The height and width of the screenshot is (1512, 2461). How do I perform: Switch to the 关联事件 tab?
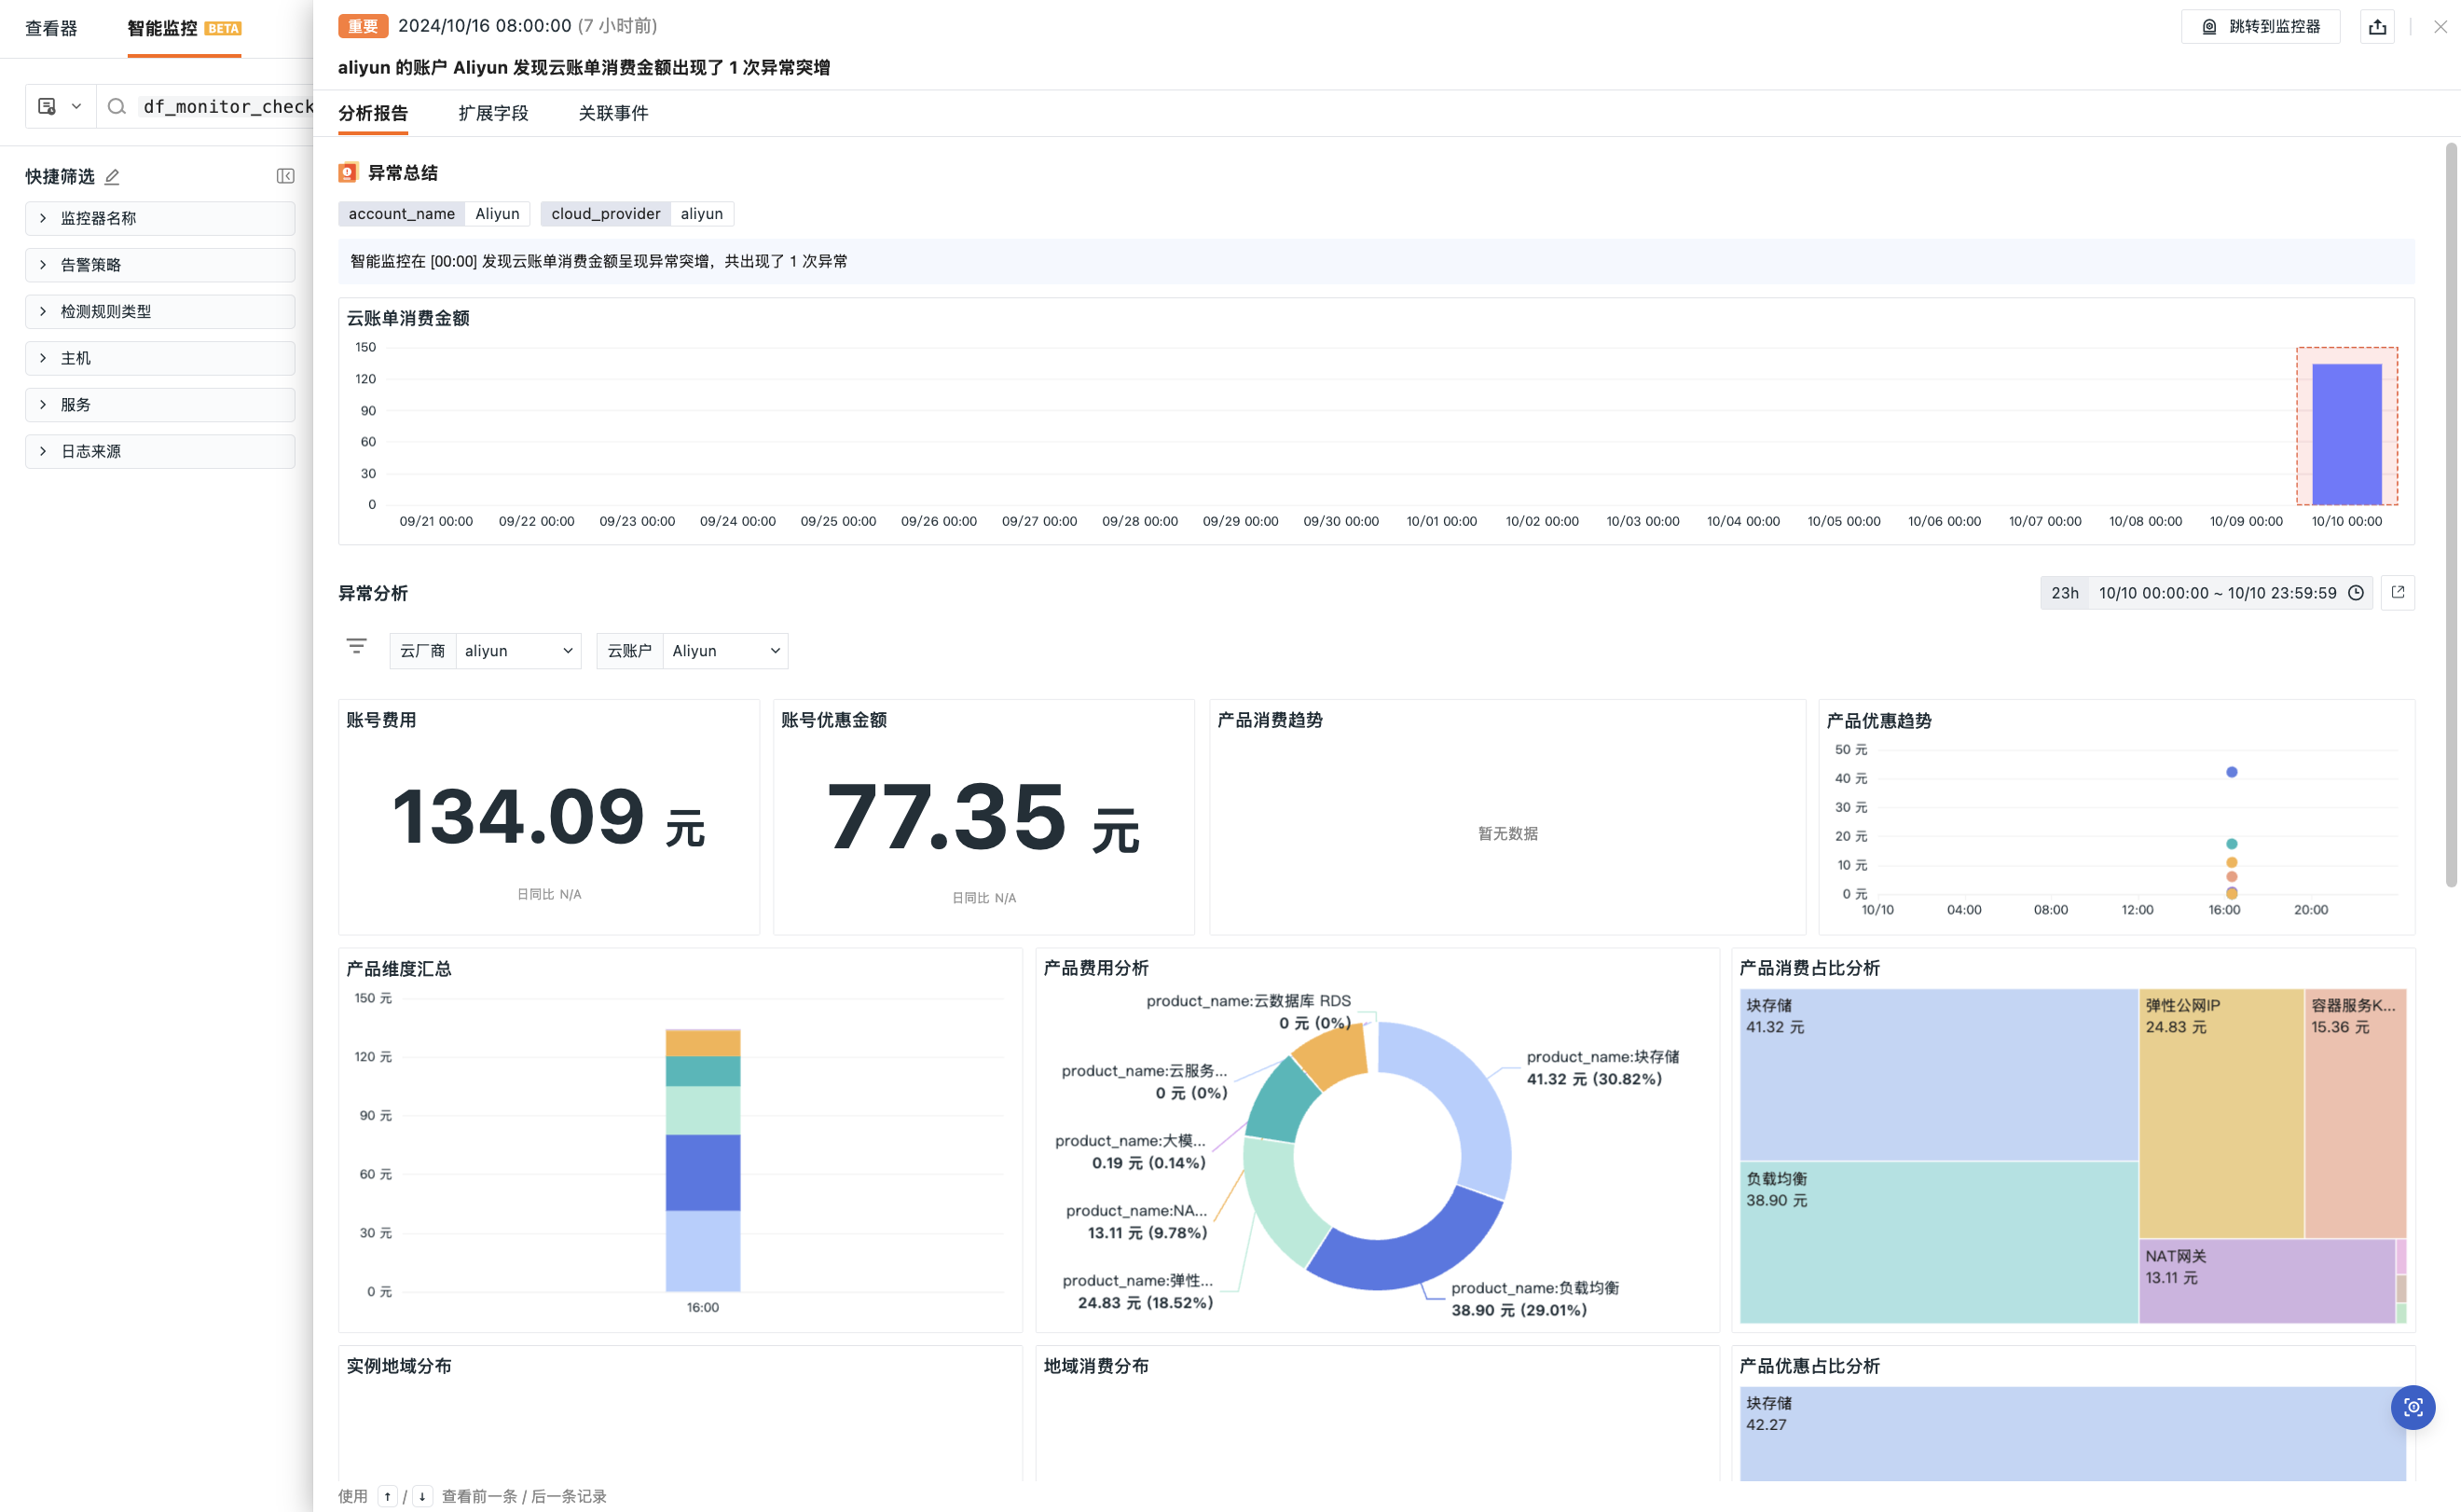point(613,113)
